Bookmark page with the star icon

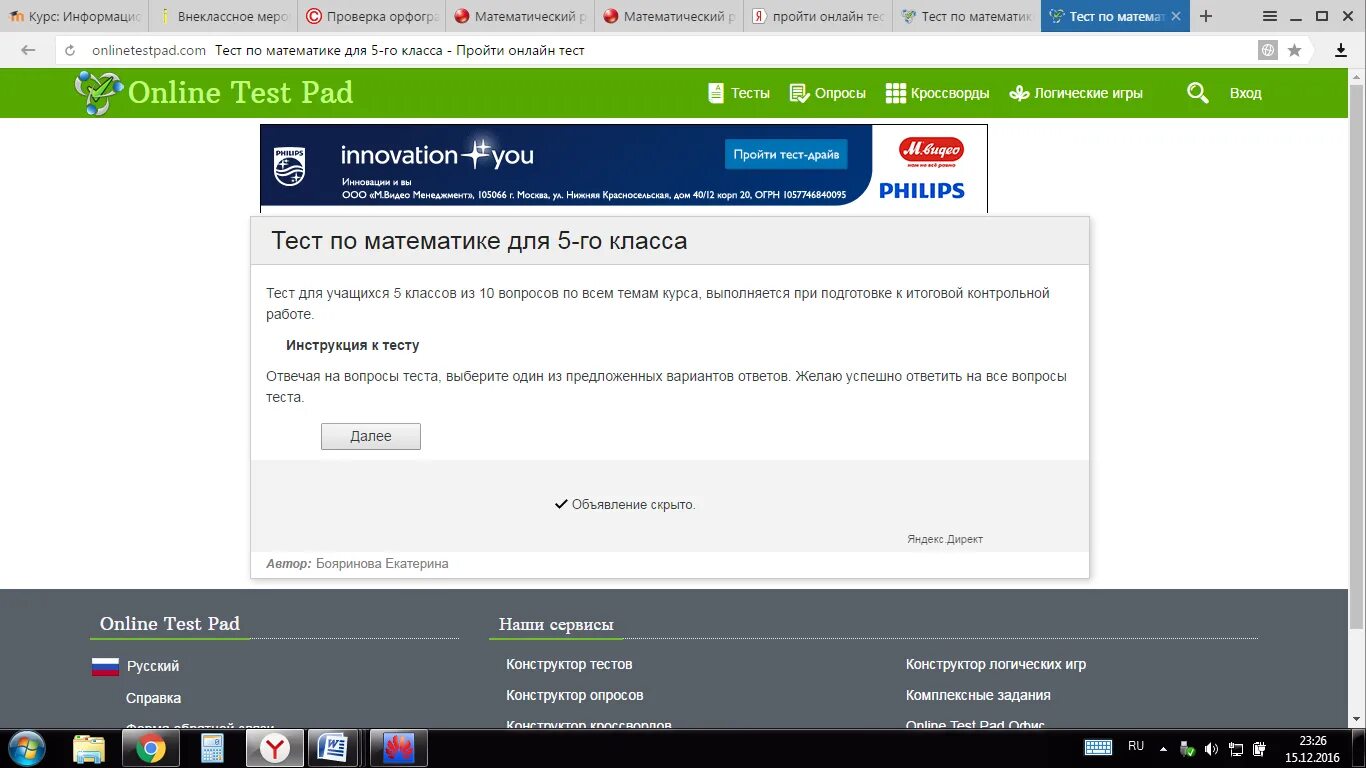tap(1295, 50)
